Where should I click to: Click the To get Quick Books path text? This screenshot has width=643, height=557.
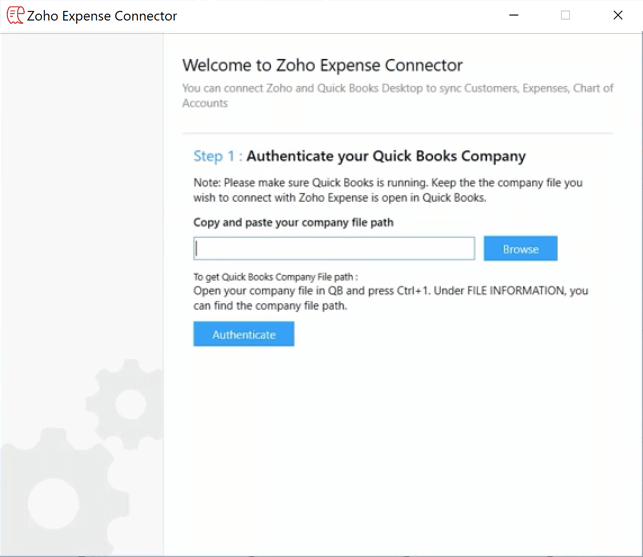(x=275, y=277)
